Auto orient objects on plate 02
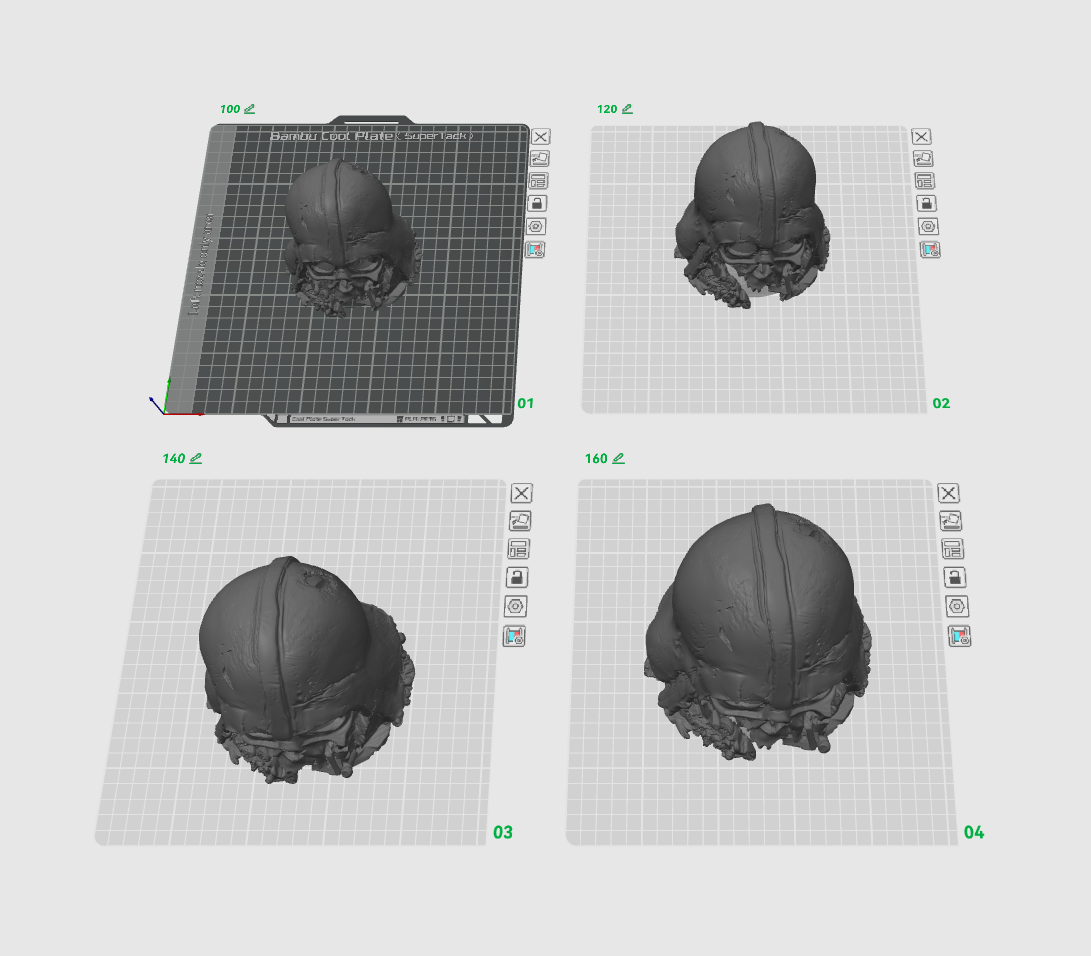1091x956 pixels. click(x=923, y=159)
